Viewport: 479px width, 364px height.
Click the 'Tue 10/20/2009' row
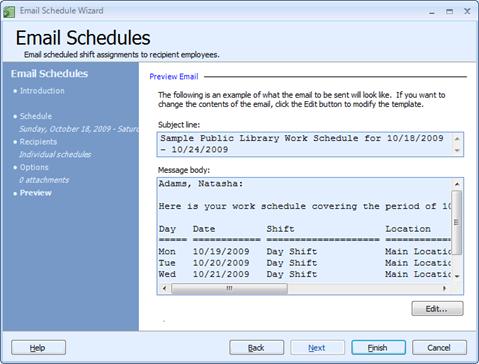[305, 263]
